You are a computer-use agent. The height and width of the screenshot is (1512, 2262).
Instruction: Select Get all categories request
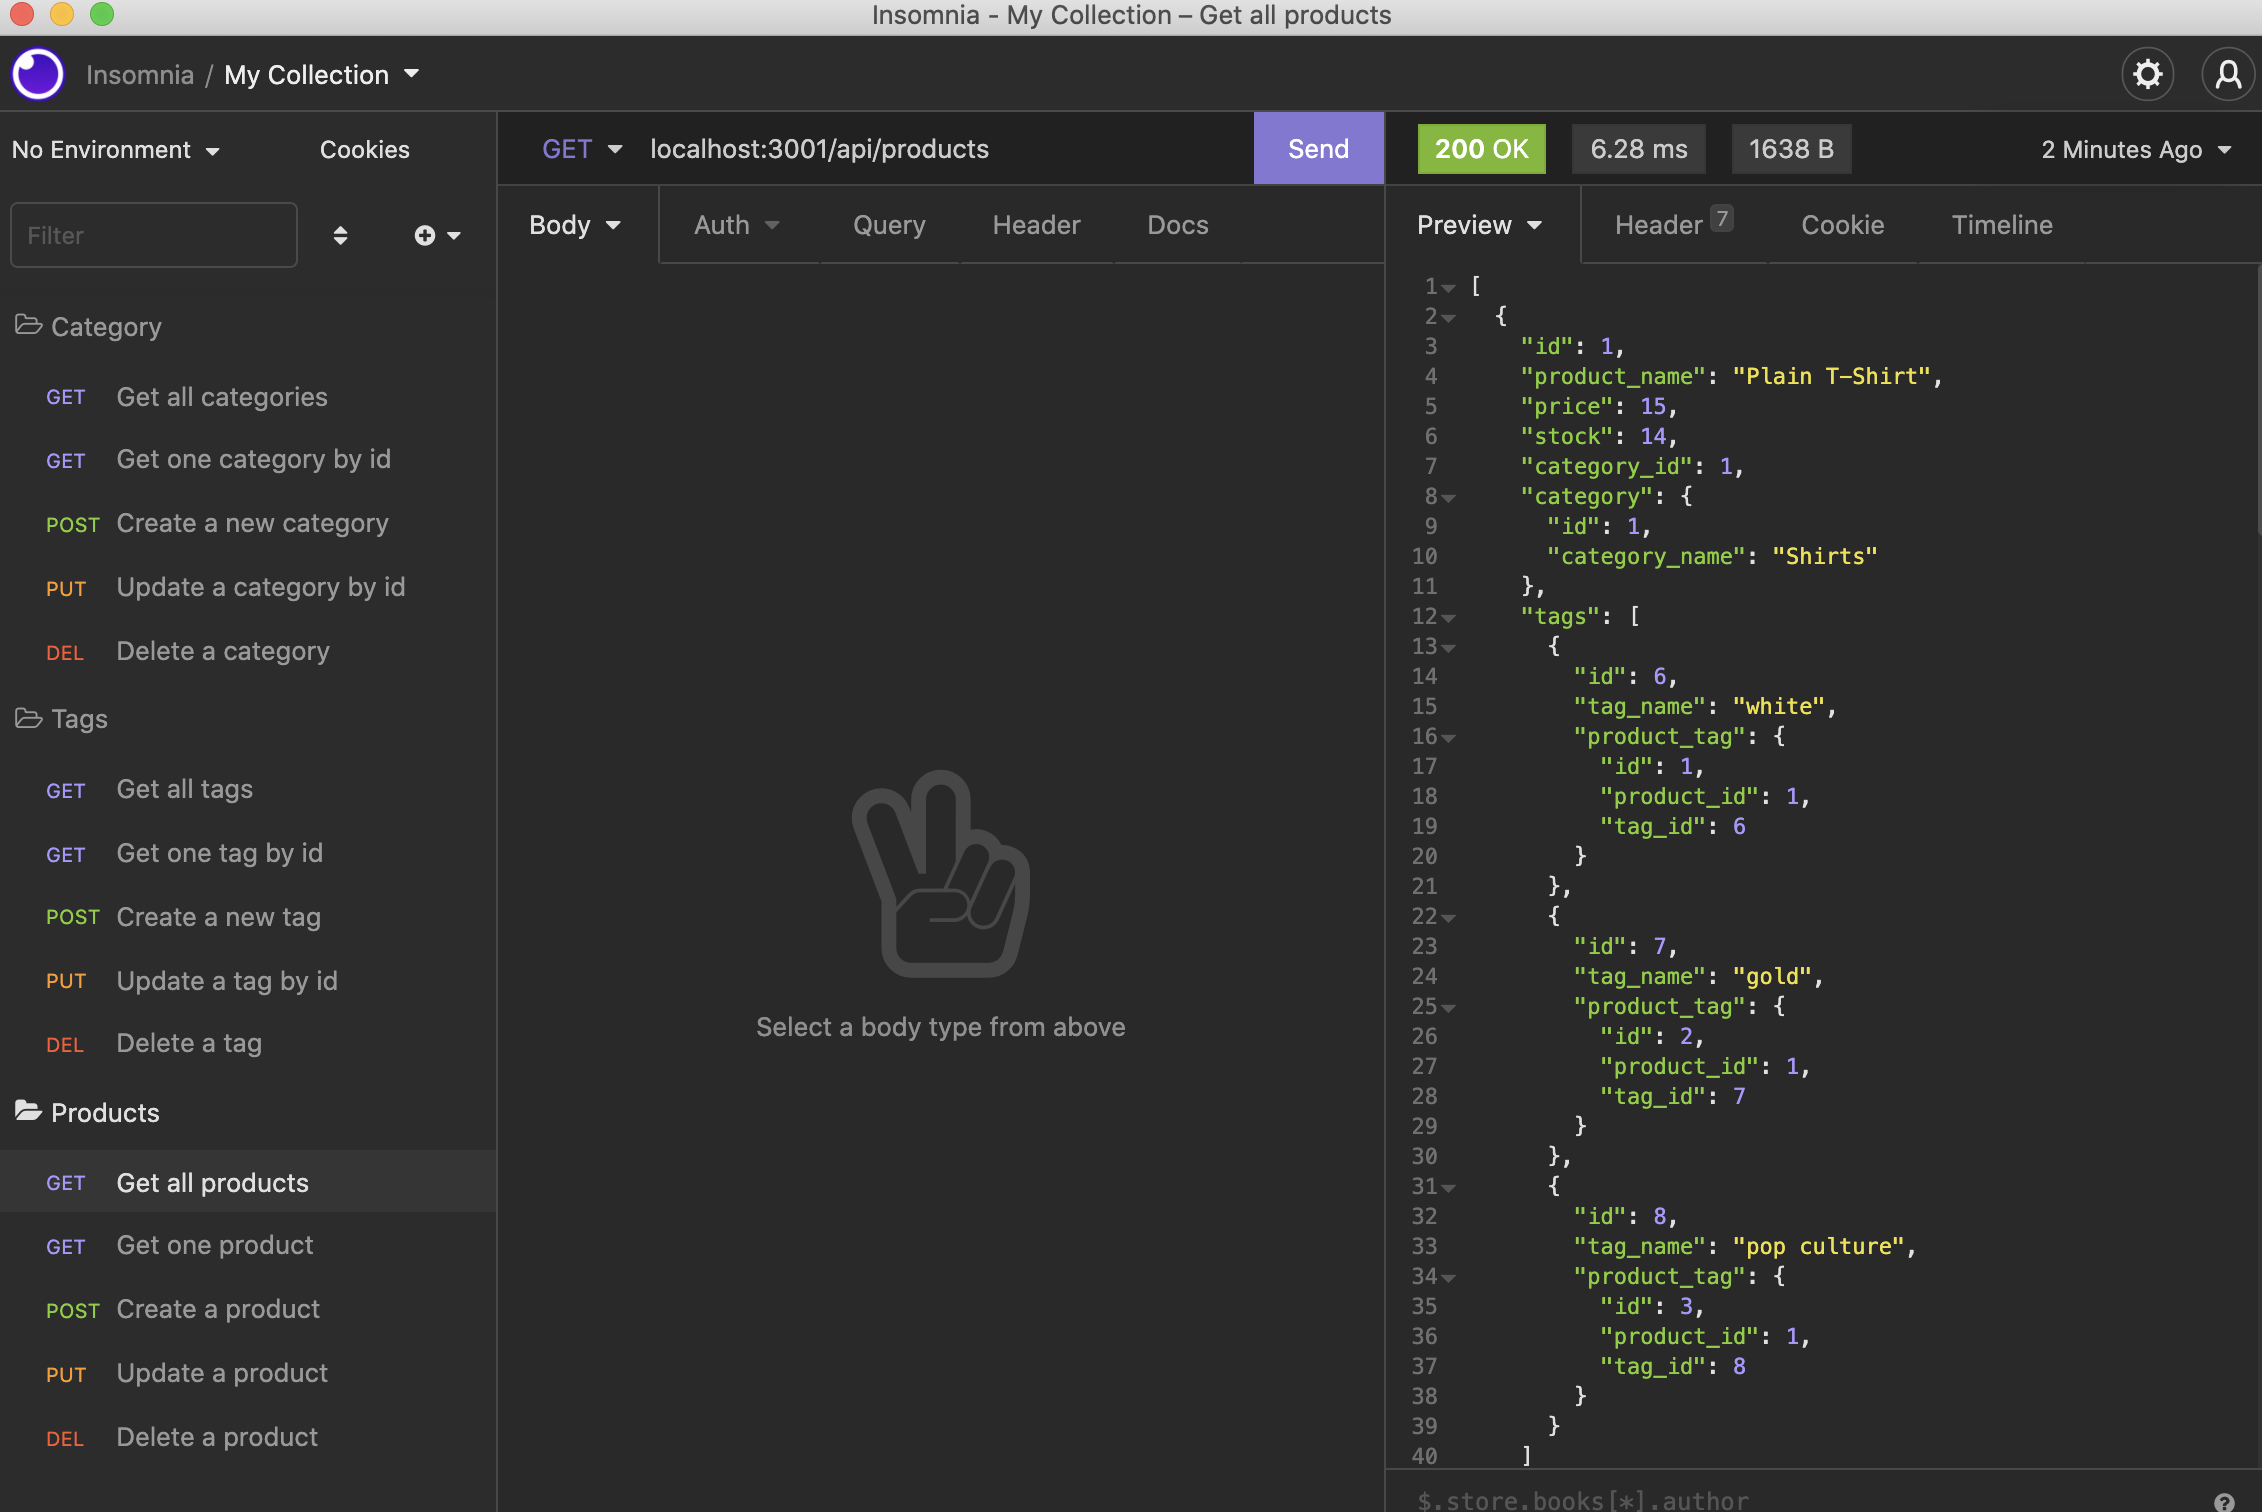(x=248, y=397)
